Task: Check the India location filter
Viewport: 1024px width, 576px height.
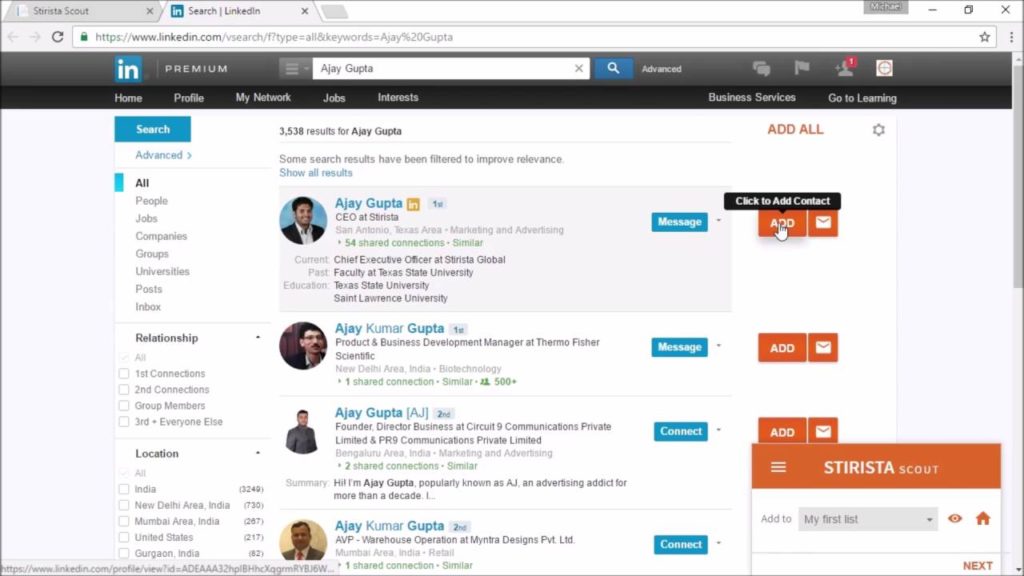Action: 124,489
